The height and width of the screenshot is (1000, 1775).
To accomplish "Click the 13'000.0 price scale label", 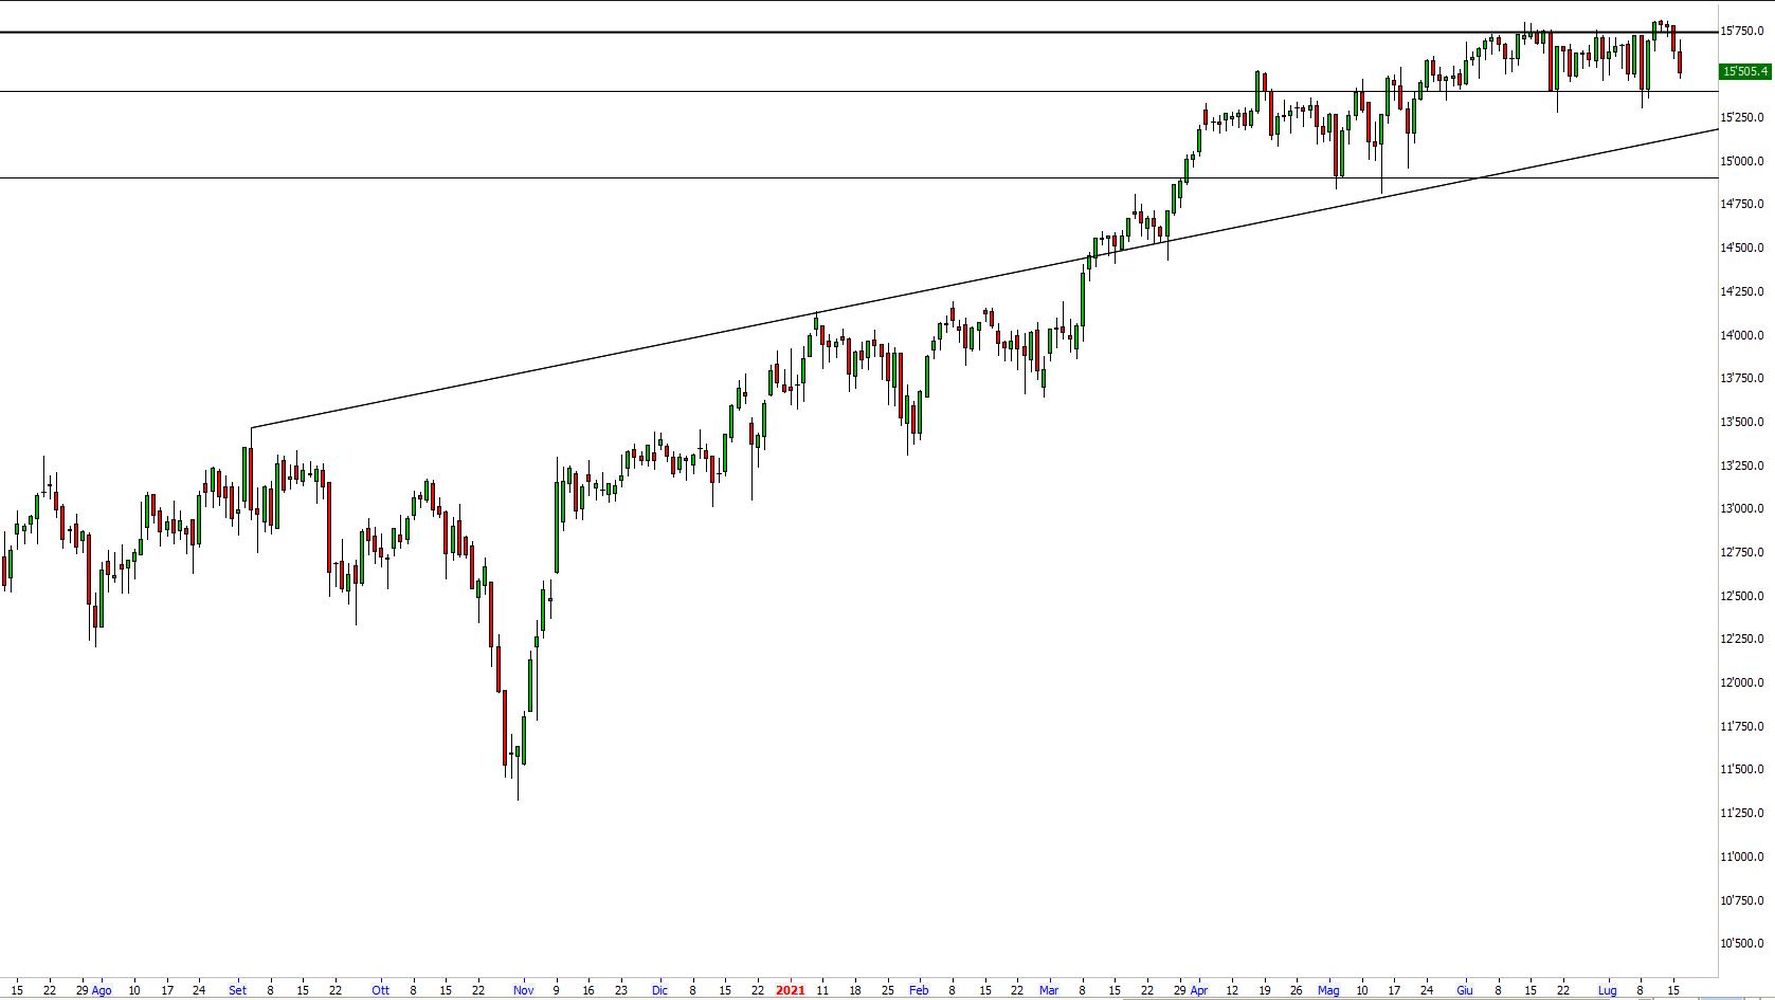I will (x=1741, y=509).
